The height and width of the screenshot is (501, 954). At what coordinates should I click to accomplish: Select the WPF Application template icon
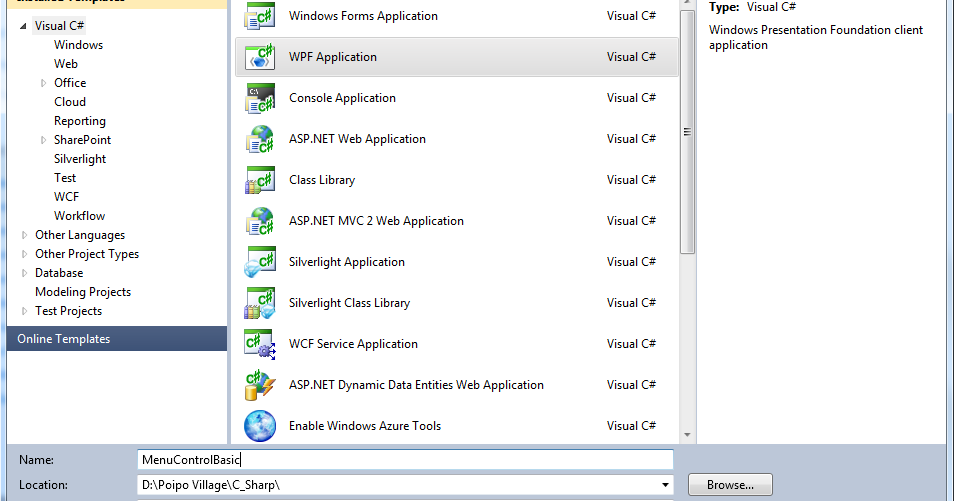pos(260,57)
